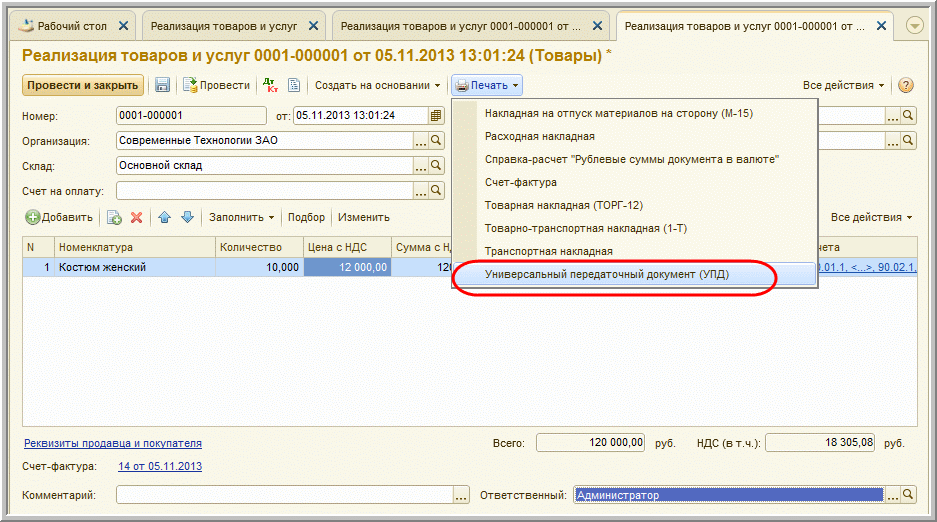Viewport: 937px width, 522px height.
Task: Open the Создать на основании dropdown
Action: click(378, 85)
